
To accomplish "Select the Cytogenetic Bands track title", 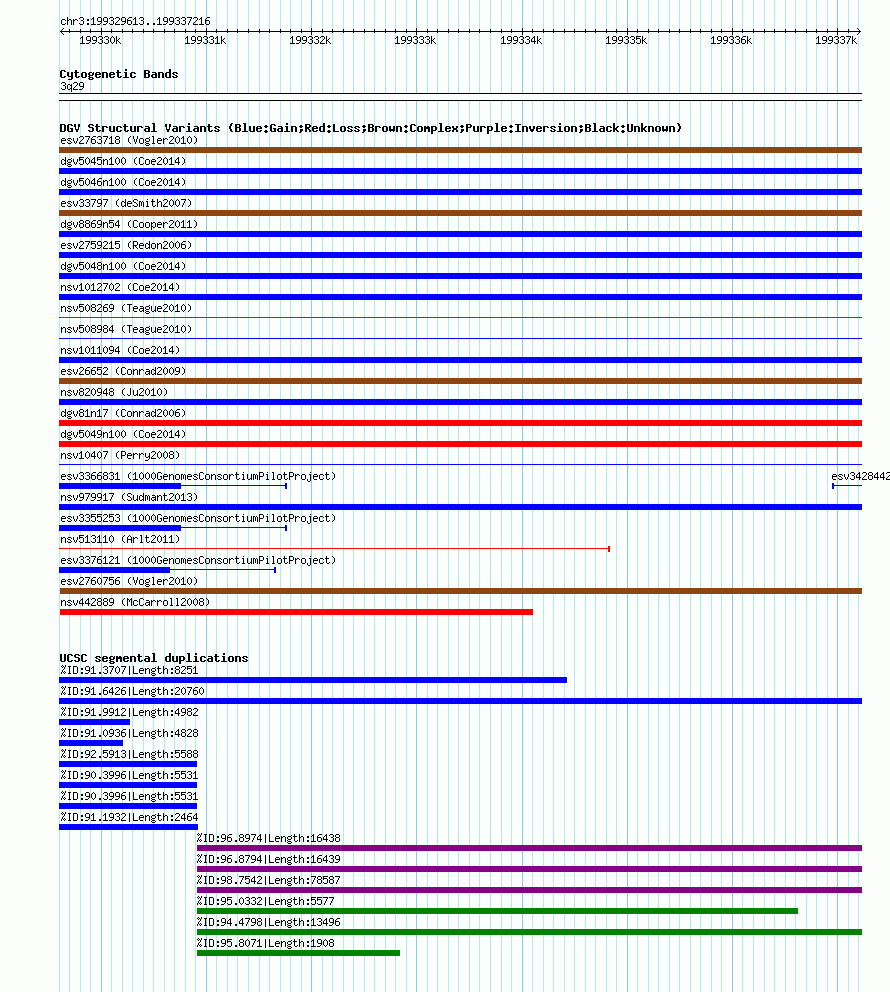I will [x=119, y=74].
